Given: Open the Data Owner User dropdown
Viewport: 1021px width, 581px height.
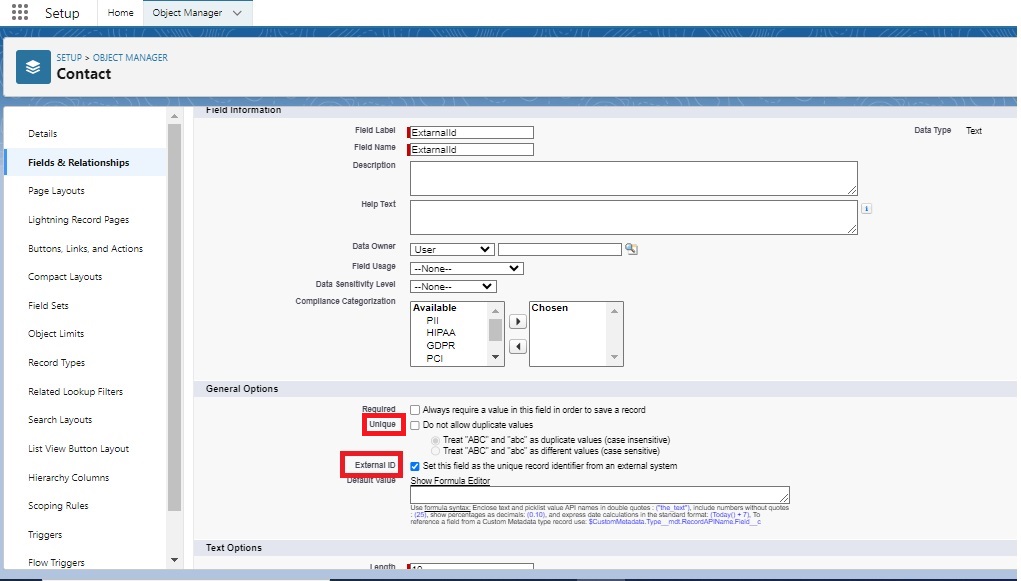Looking at the screenshot, I should pos(452,249).
